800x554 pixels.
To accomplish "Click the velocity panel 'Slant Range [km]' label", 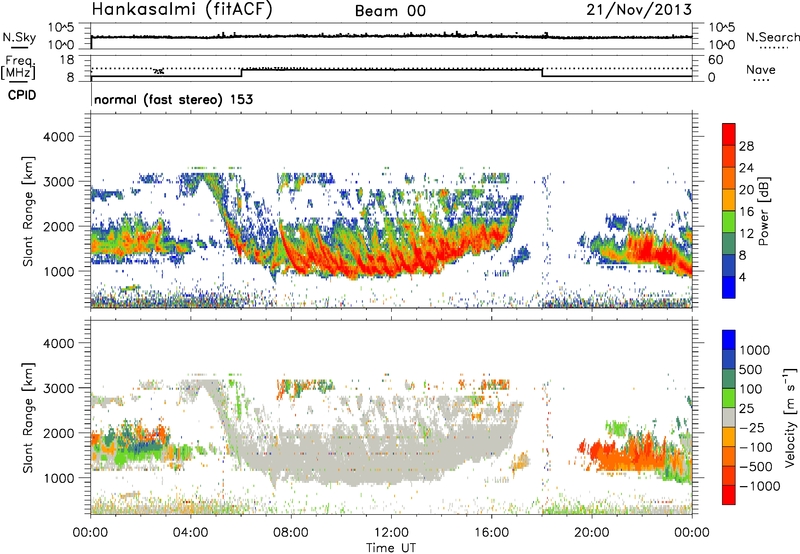I will pyautogui.click(x=28, y=417).
